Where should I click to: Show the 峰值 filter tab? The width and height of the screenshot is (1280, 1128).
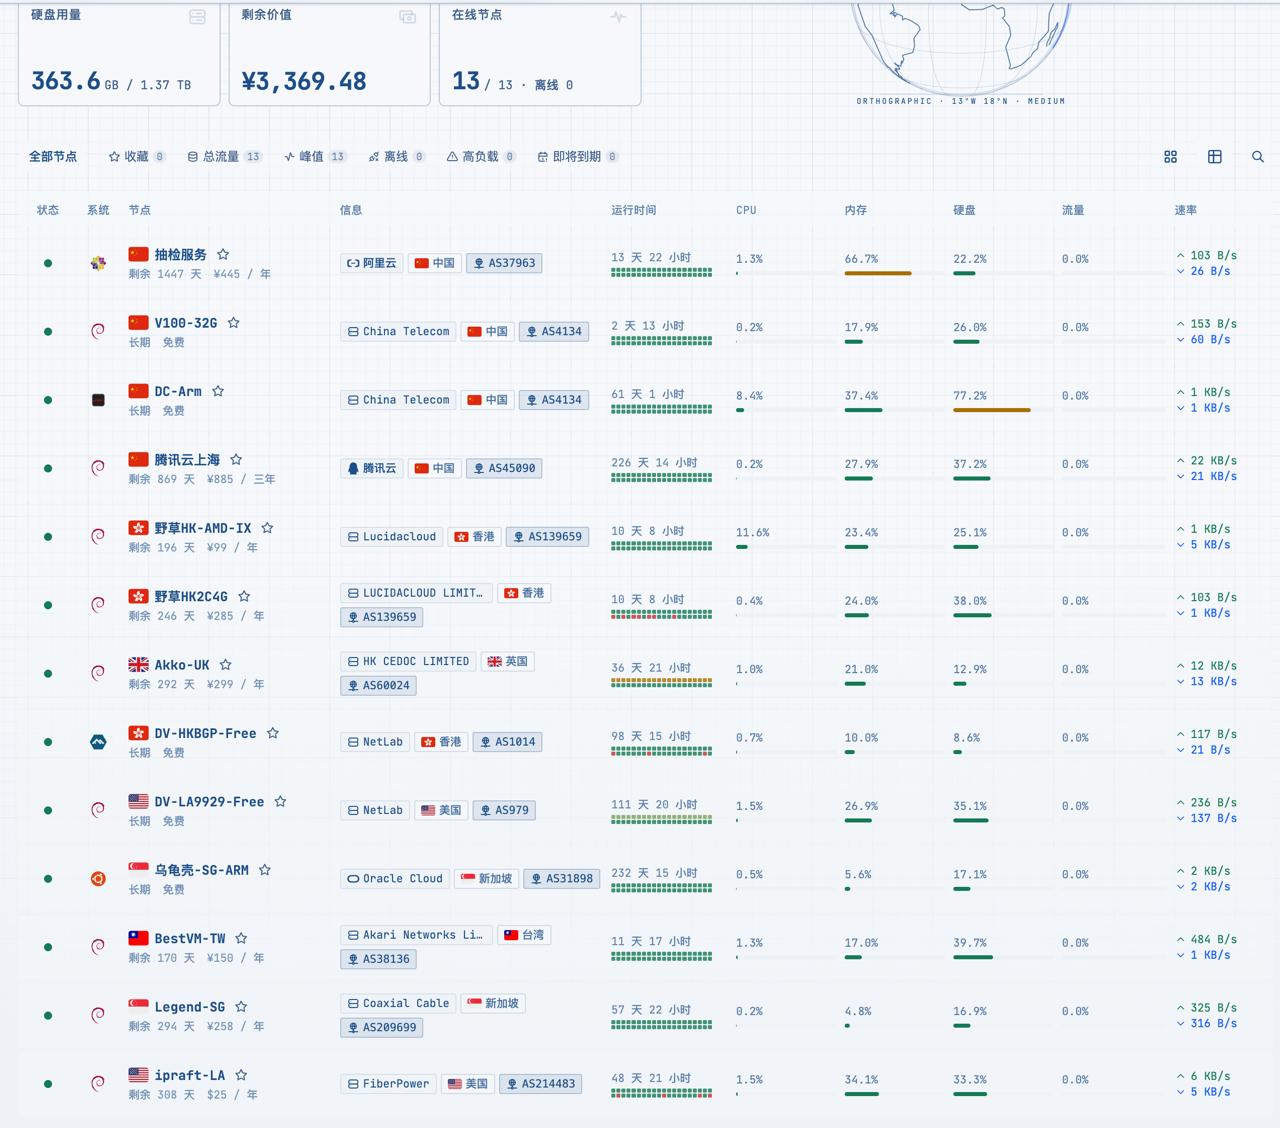click(x=315, y=157)
